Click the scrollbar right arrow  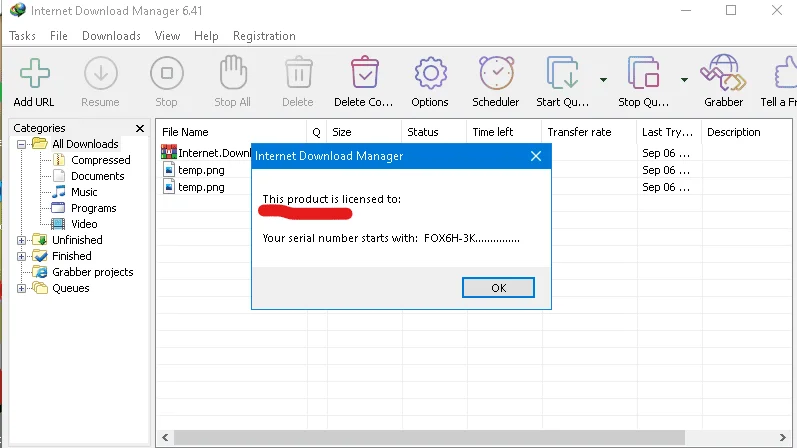click(x=783, y=437)
